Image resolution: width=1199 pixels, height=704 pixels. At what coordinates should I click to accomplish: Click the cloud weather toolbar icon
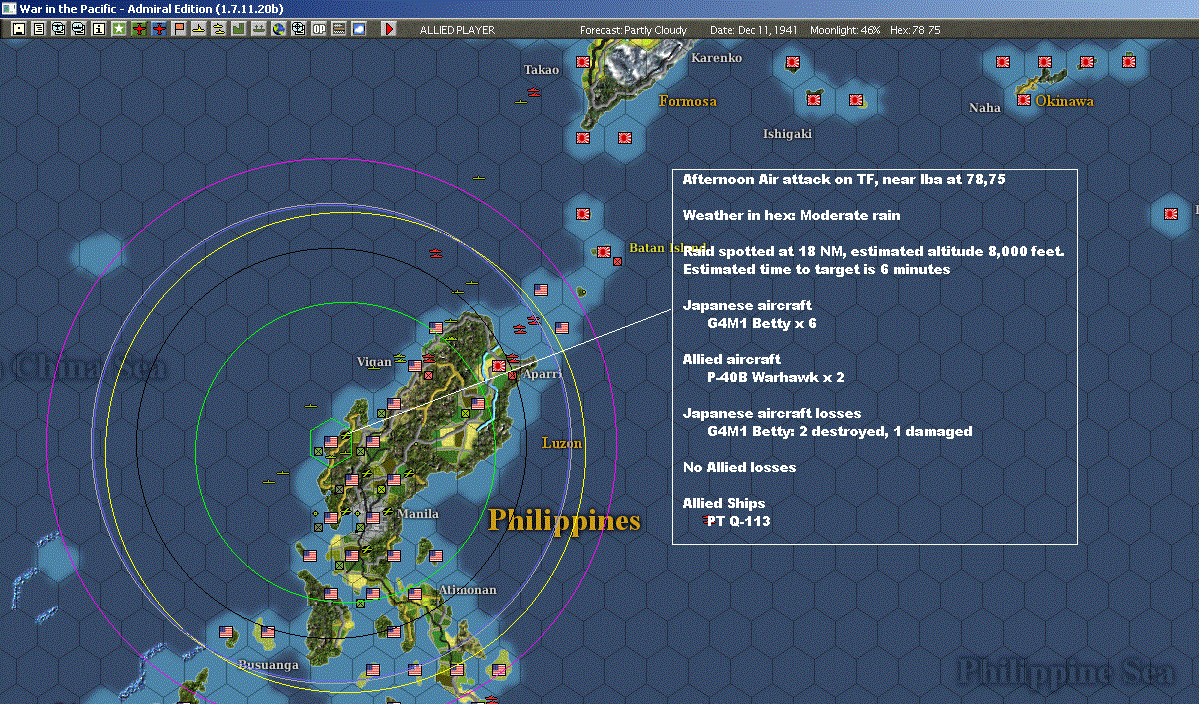(359, 29)
